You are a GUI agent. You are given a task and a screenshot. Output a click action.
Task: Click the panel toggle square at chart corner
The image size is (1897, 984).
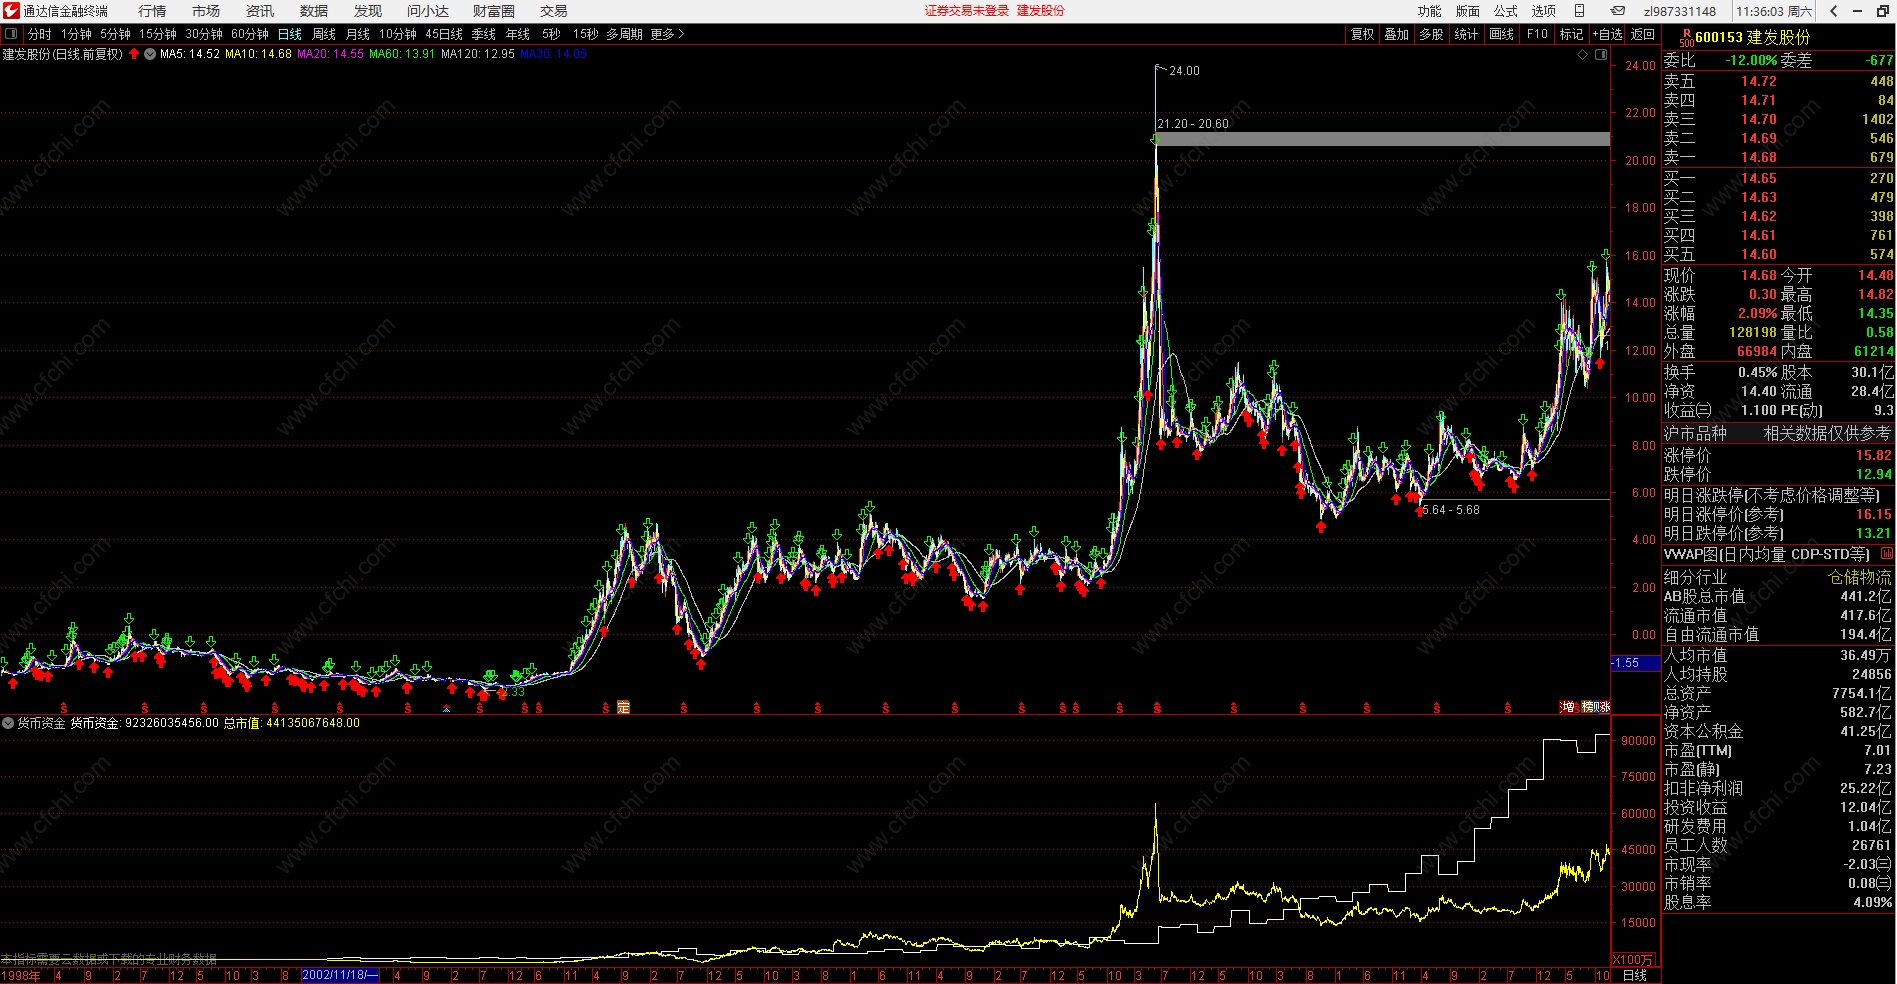[1601, 55]
